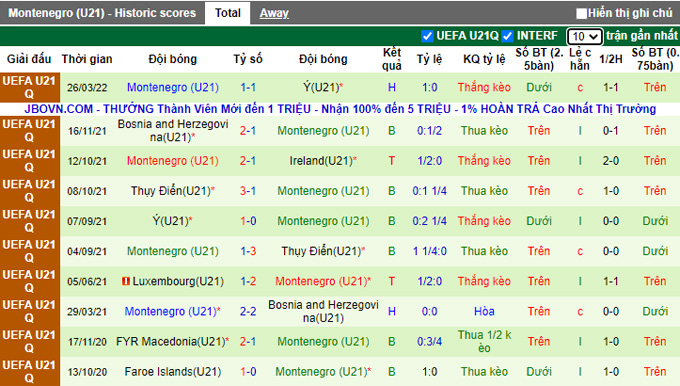
Task: Click the 2-2 score on 29/03/21
Action: click(248, 311)
